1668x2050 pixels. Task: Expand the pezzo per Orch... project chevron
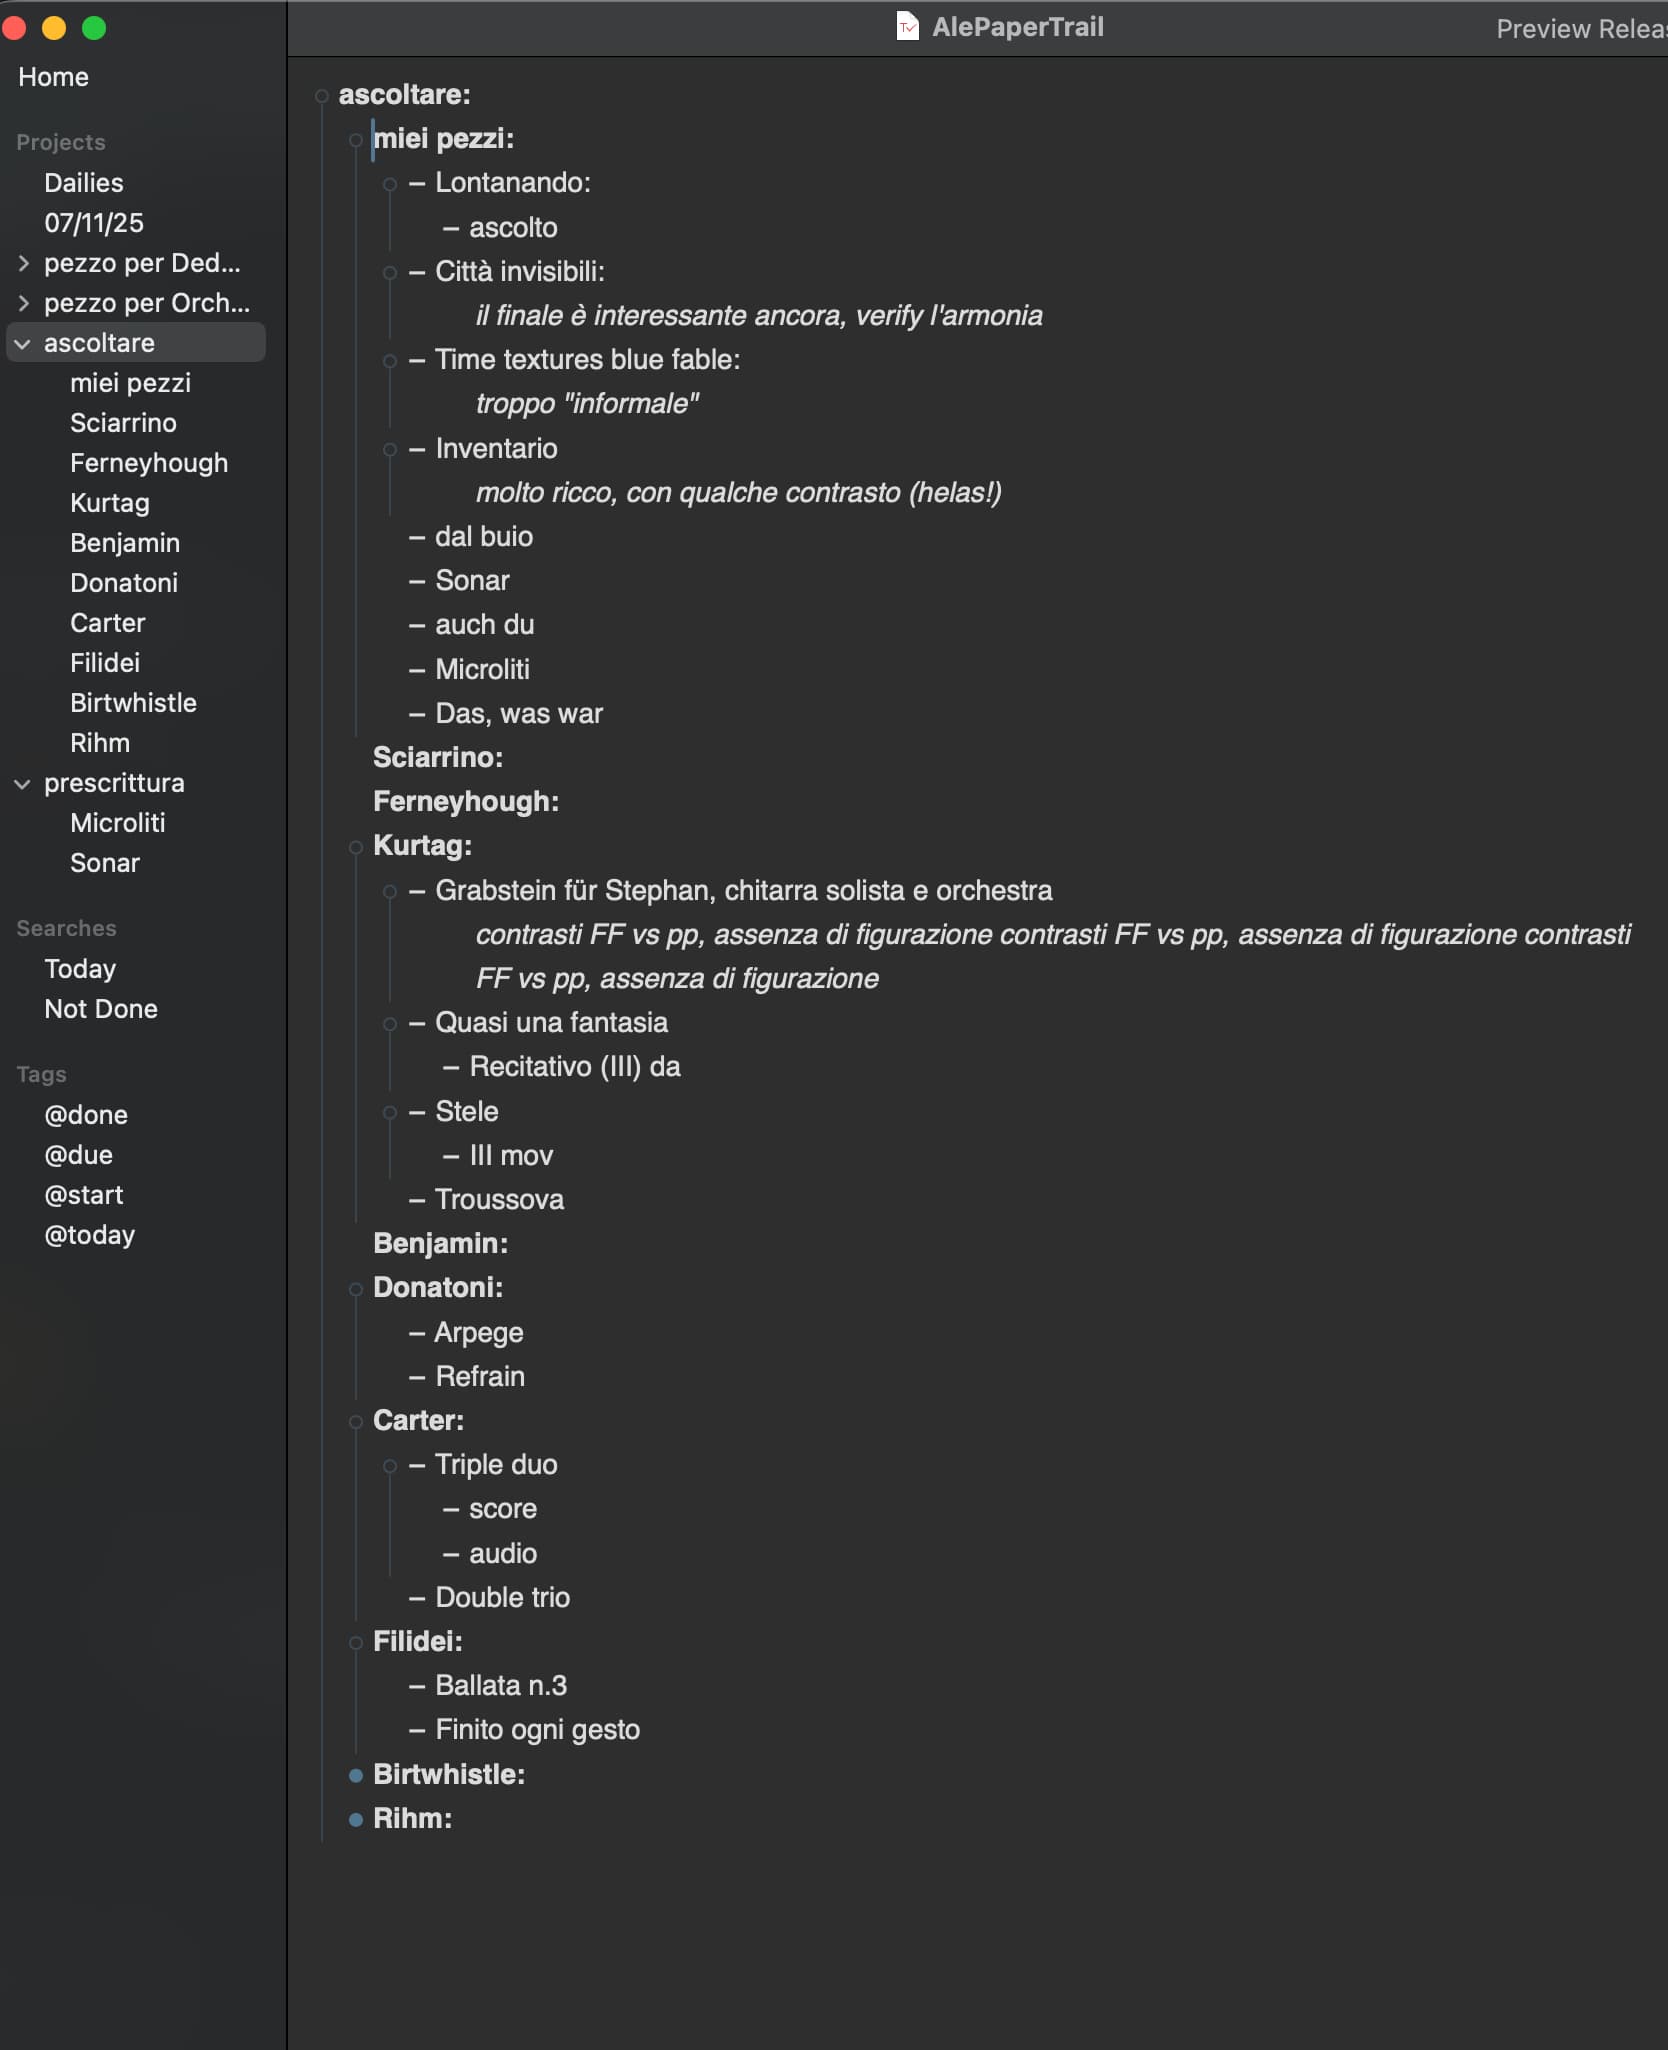[x=23, y=303]
